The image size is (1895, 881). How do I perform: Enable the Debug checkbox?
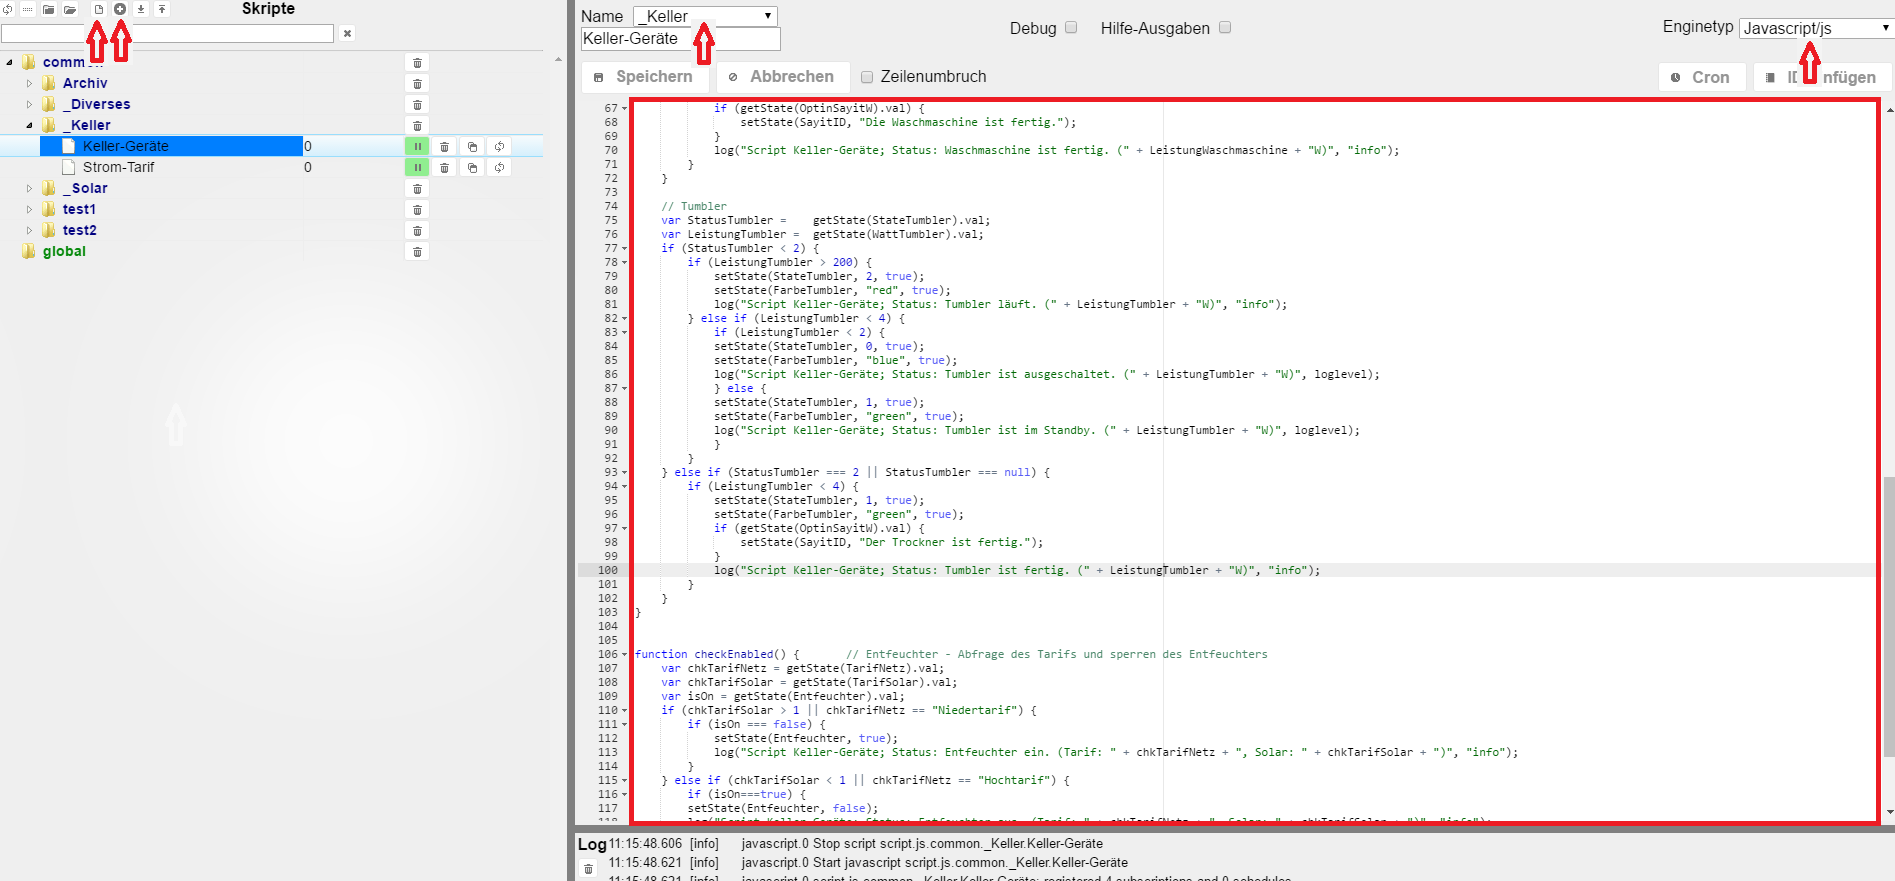[1071, 28]
